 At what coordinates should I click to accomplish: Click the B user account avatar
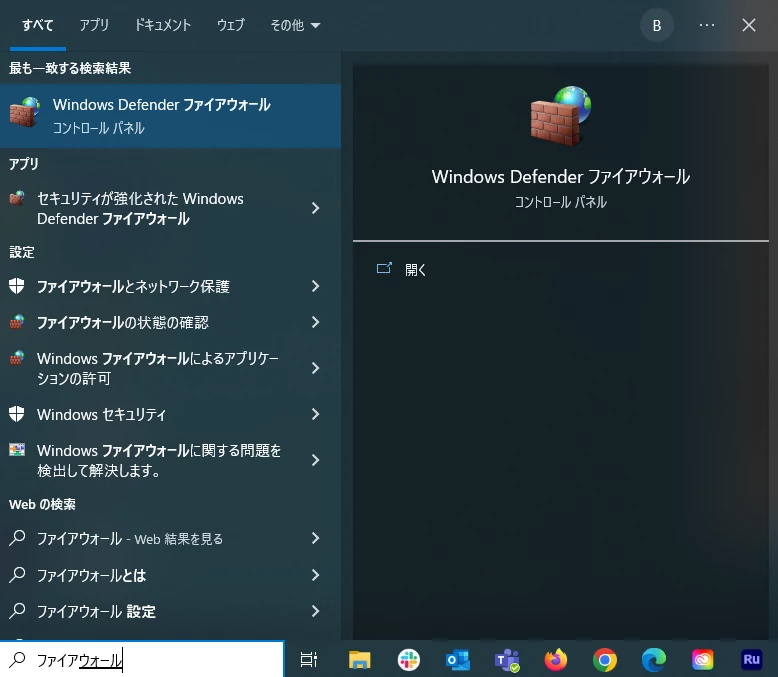[x=656, y=25]
